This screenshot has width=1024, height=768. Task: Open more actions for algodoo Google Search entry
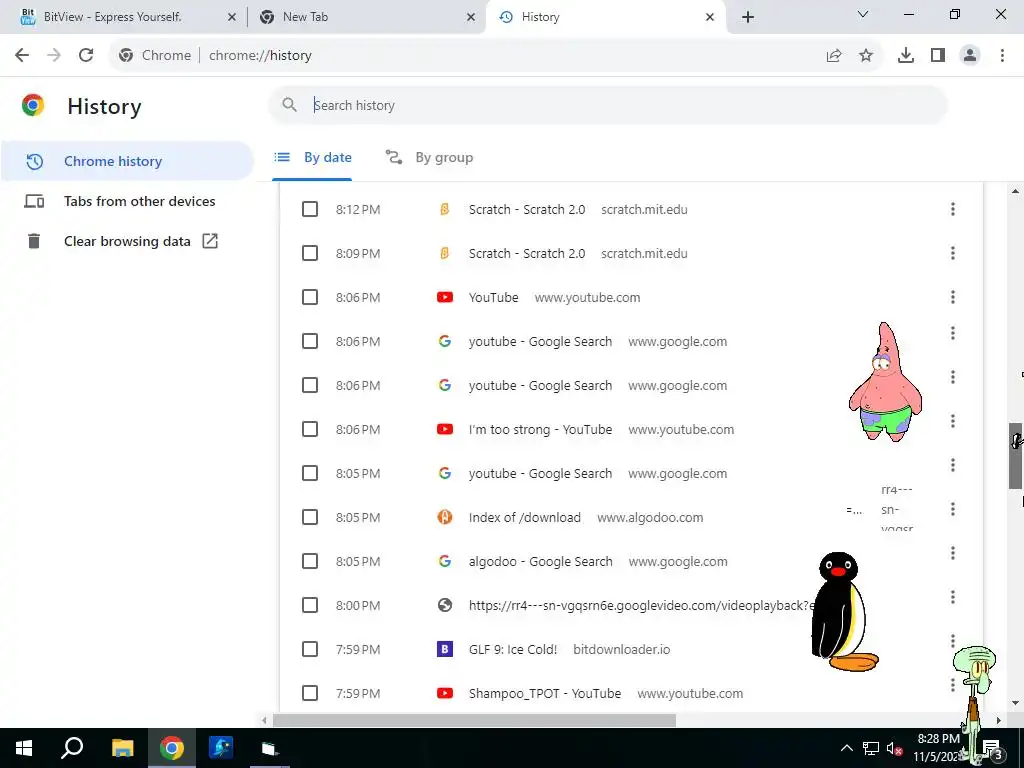(x=953, y=553)
